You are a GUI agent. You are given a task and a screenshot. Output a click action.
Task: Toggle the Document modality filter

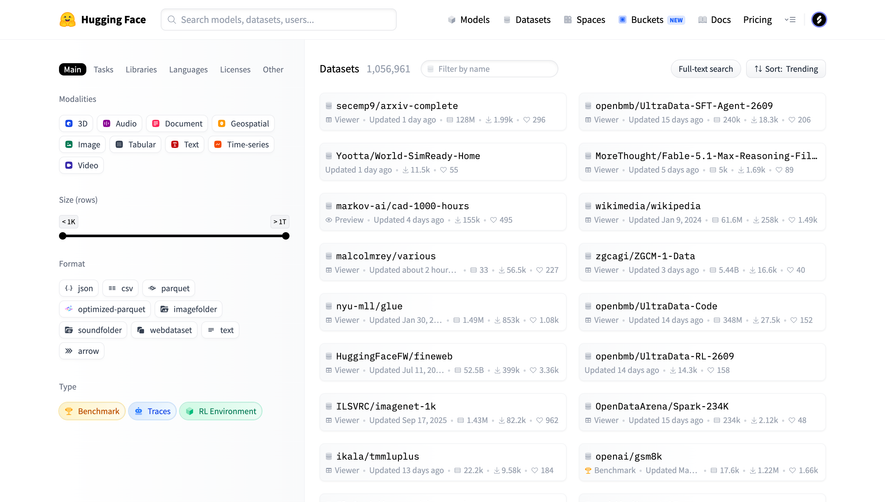click(177, 124)
